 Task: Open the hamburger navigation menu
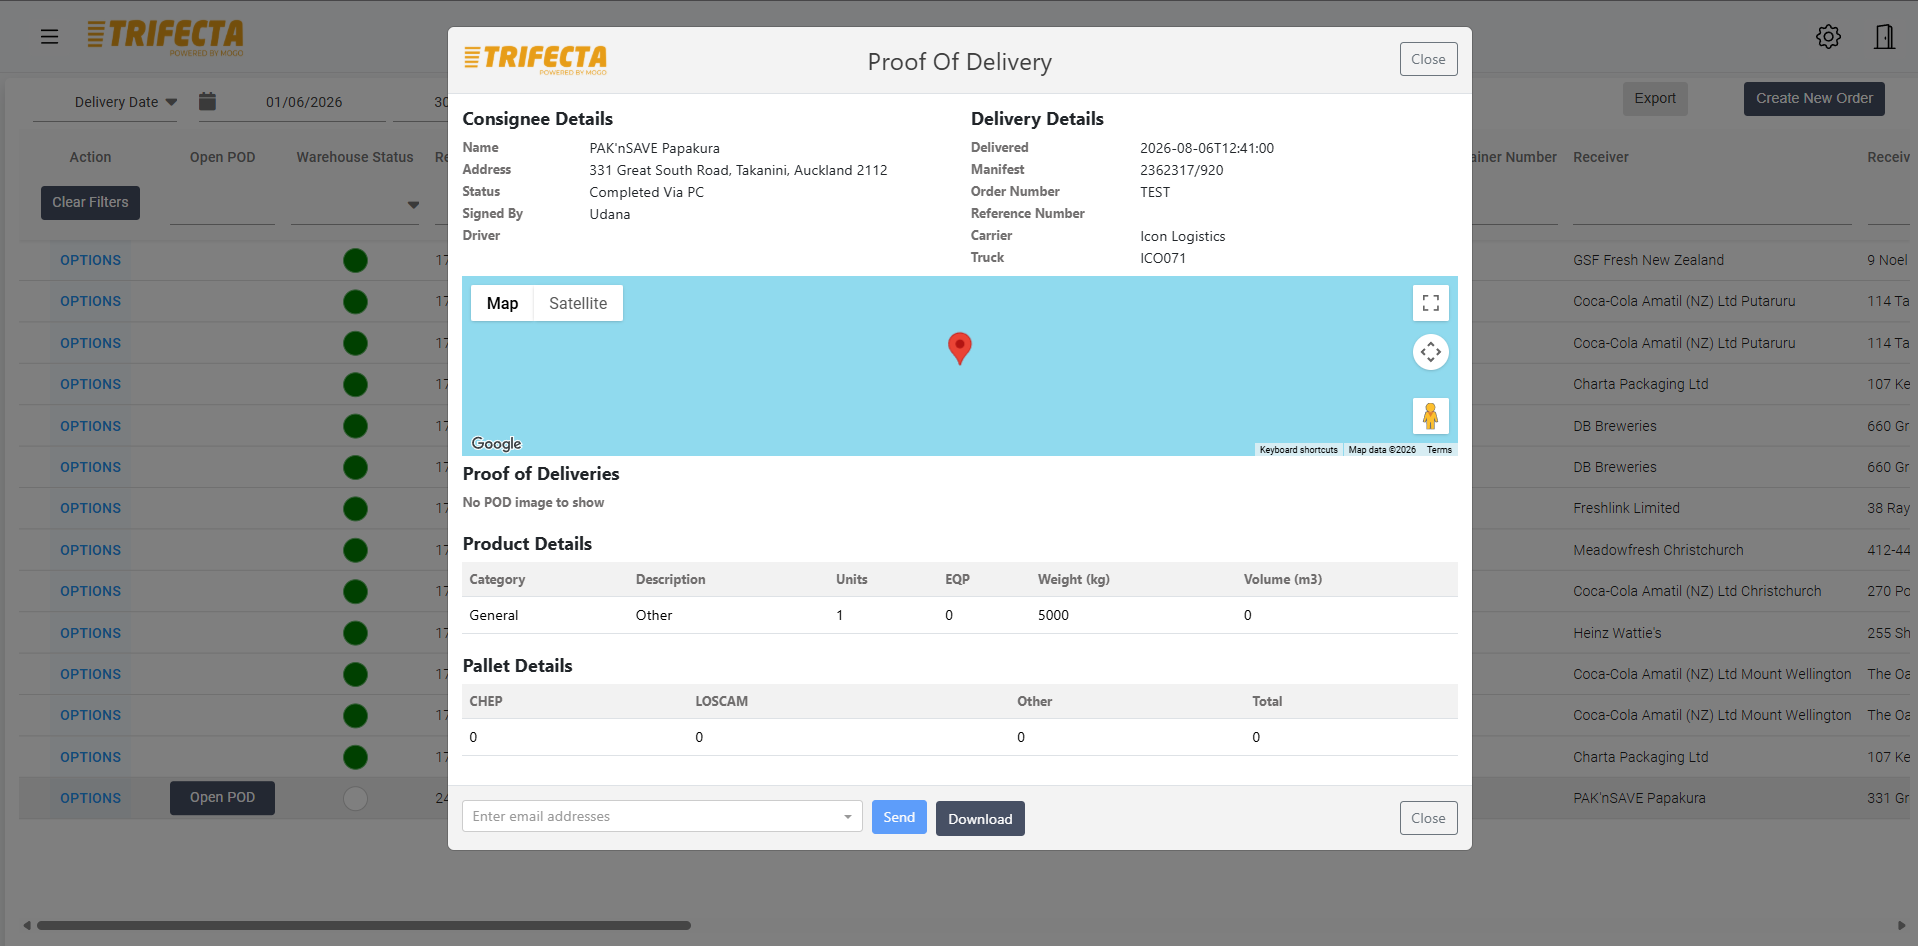pyautogui.click(x=49, y=37)
